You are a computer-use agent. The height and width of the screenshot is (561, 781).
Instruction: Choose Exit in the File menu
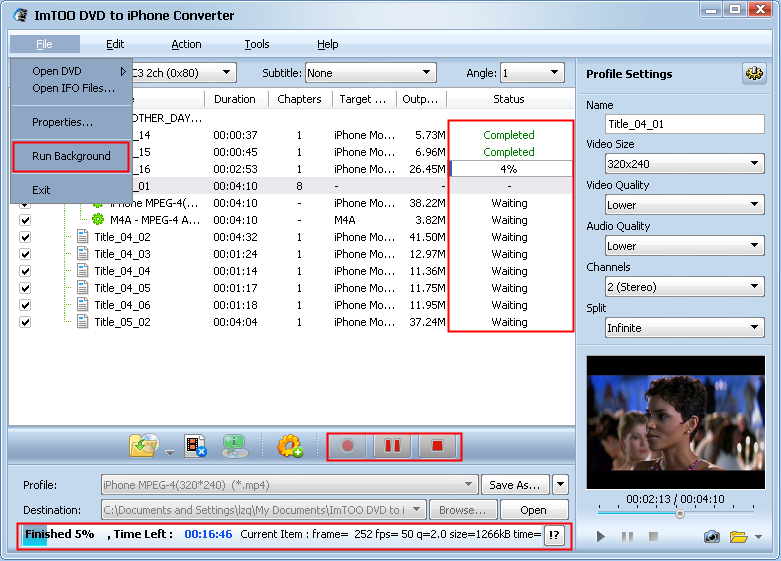click(71, 190)
